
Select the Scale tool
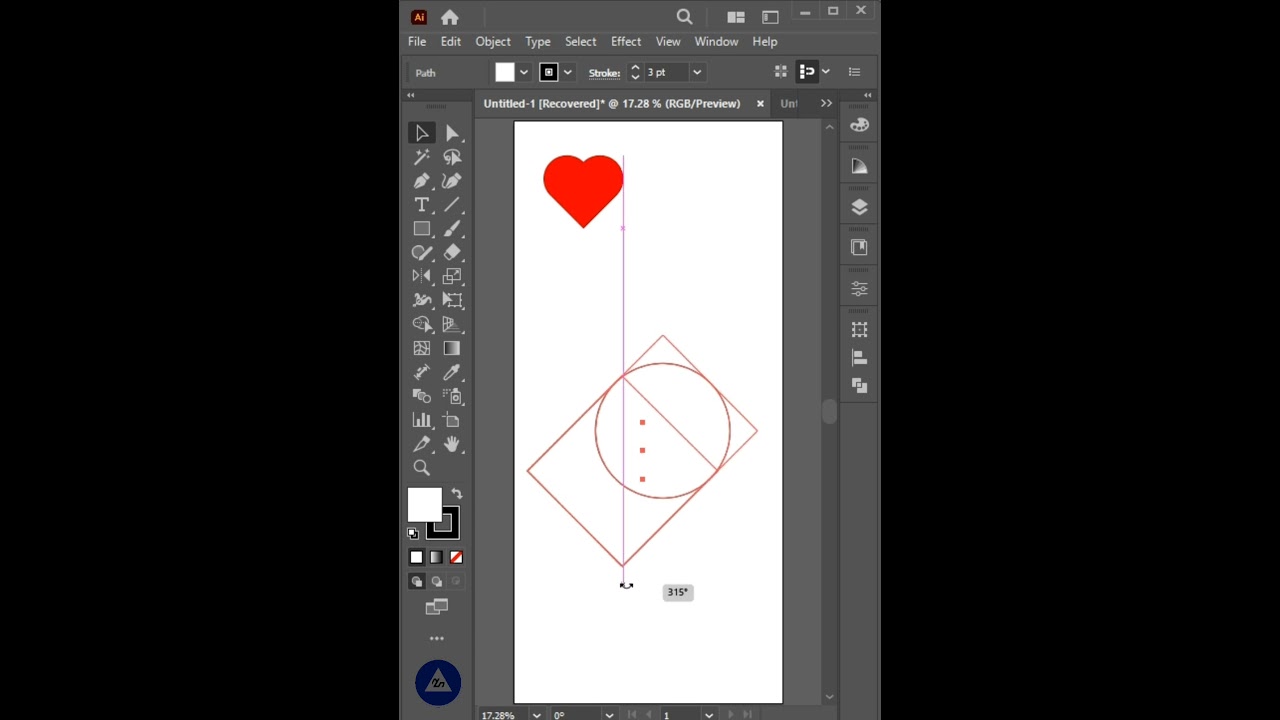click(x=452, y=276)
